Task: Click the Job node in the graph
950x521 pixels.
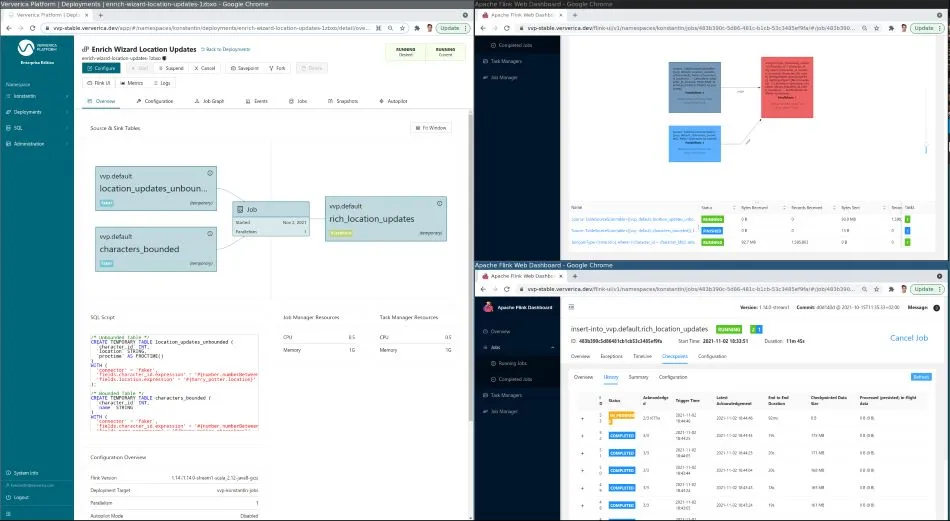Action: click(271, 219)
